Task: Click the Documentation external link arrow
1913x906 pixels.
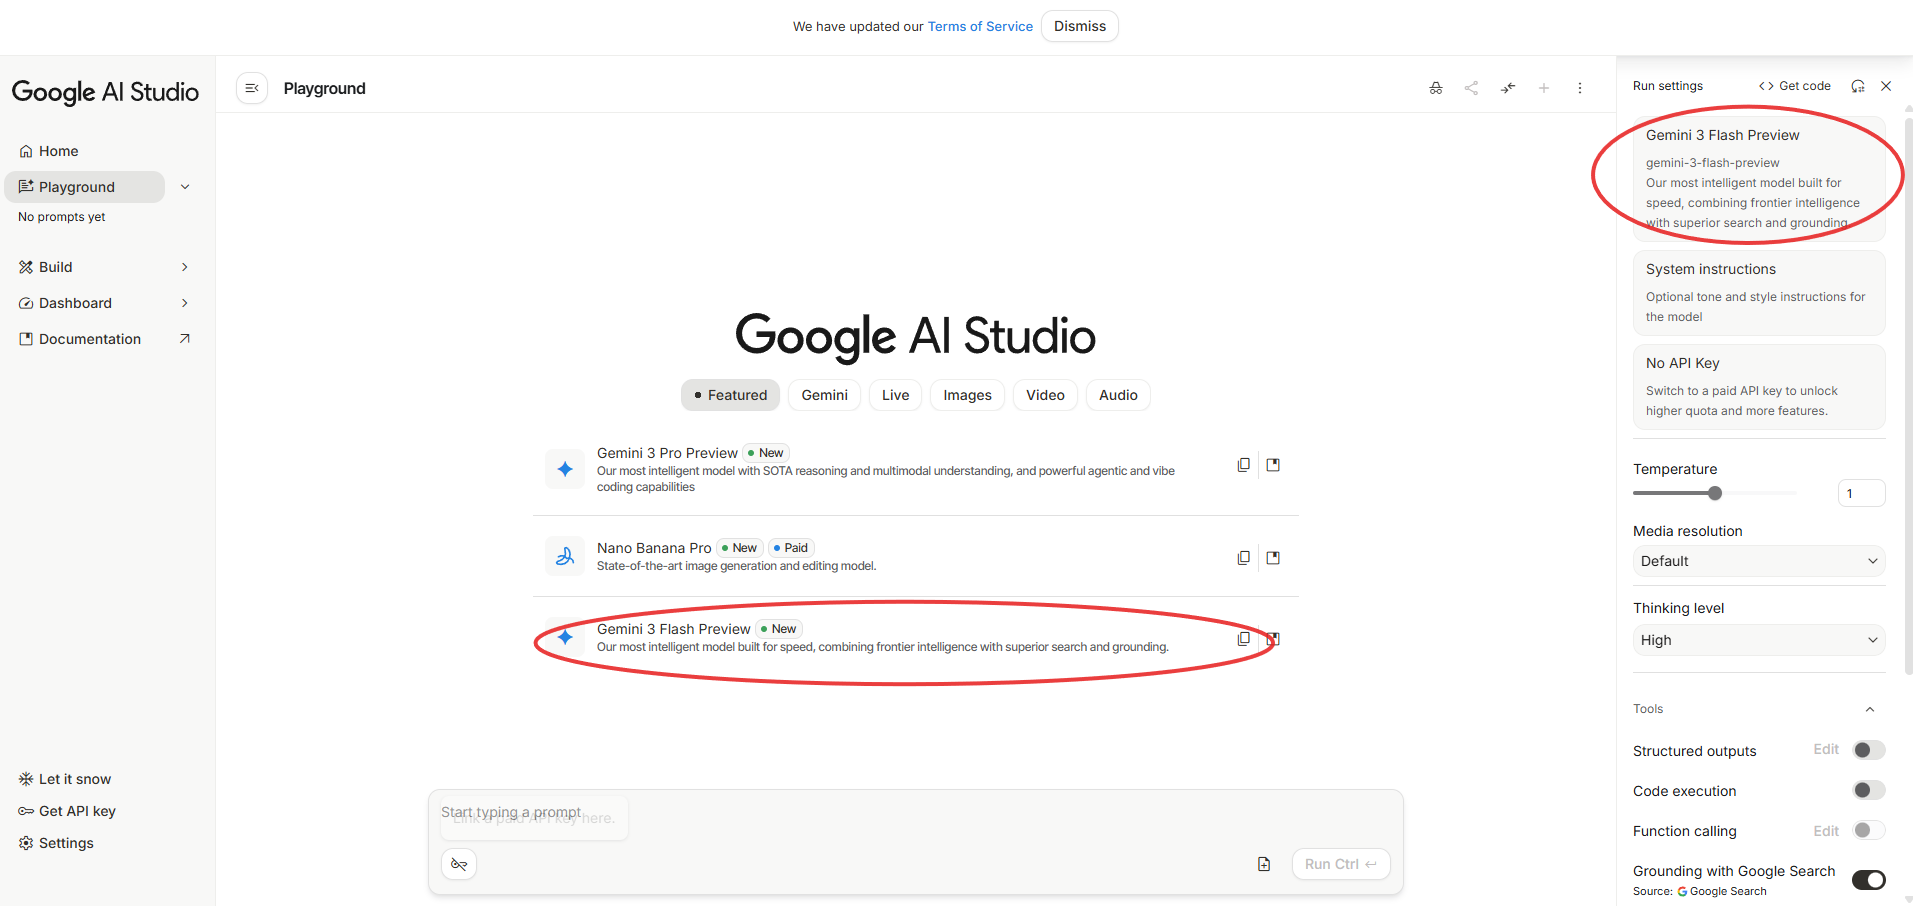Action: [x=185, y=339]
